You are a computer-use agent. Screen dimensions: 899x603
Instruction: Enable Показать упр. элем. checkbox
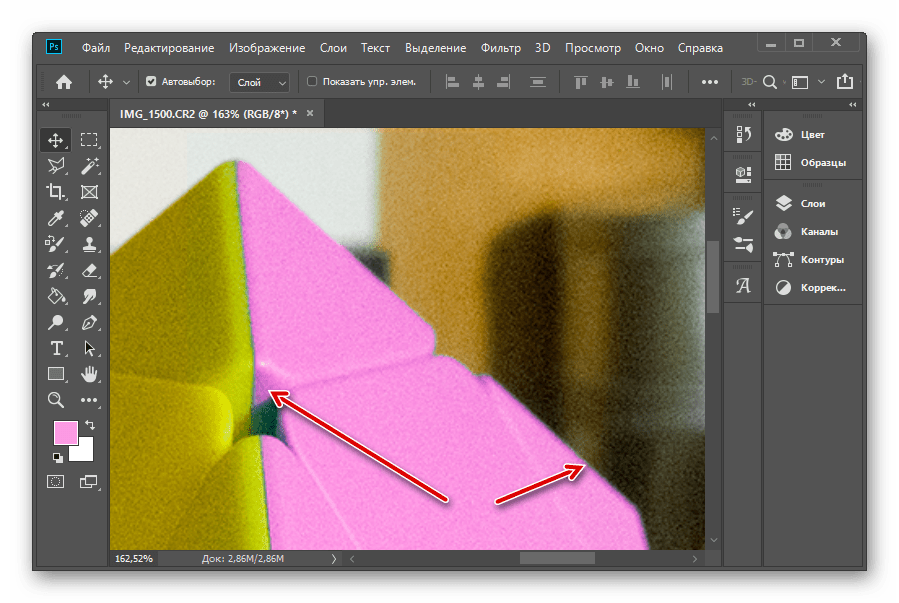point(312,82)
